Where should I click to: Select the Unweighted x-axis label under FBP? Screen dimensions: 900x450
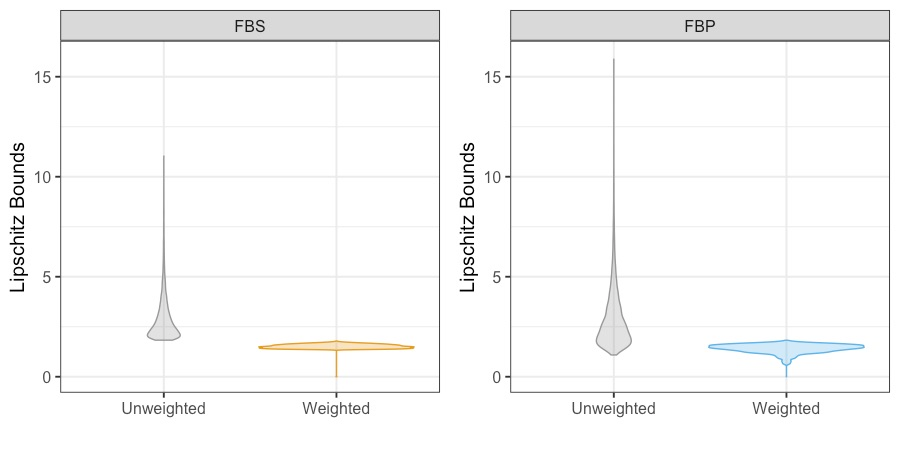(613, 408)
